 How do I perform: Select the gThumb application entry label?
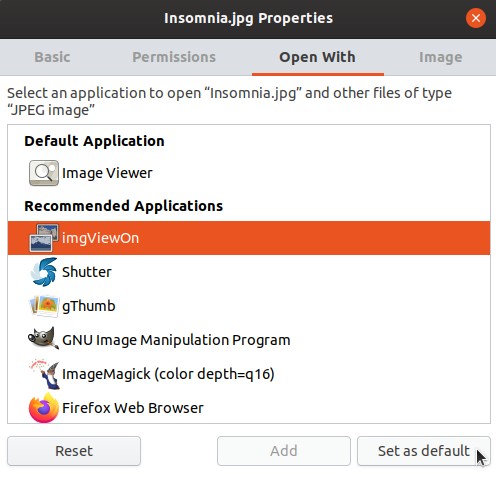(x=89, y=306)
